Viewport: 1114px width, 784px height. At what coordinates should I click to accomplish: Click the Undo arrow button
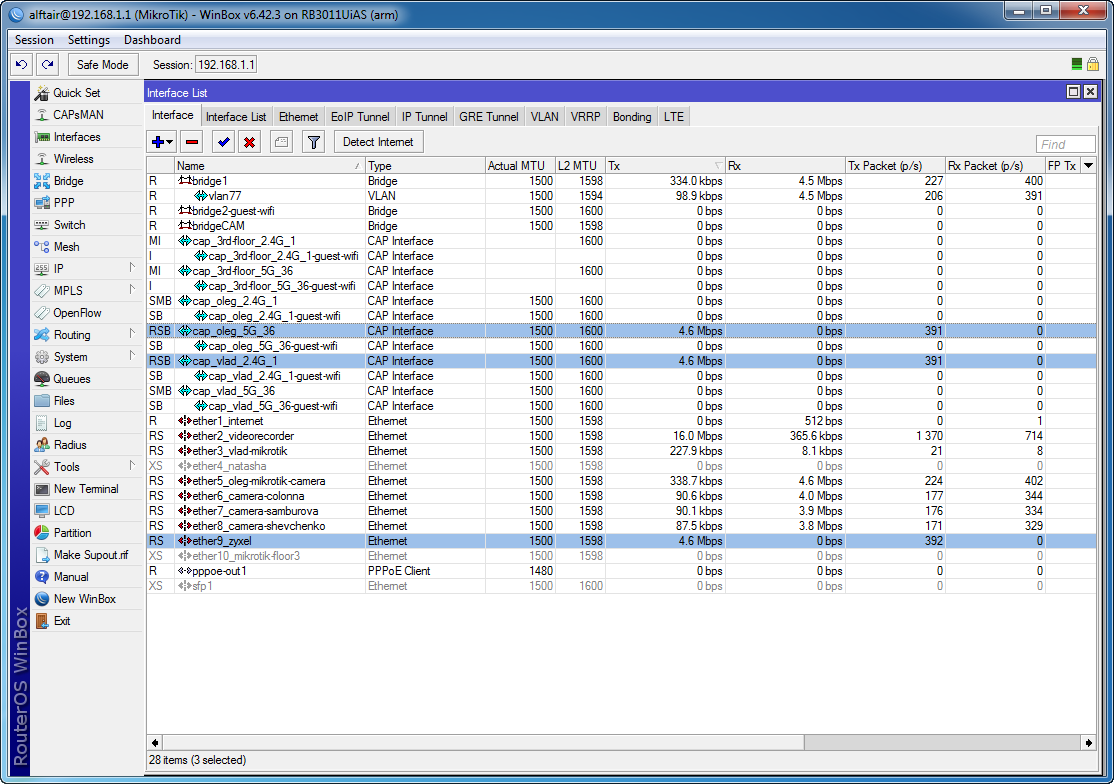pyautogui.click(x=21, y=65)
